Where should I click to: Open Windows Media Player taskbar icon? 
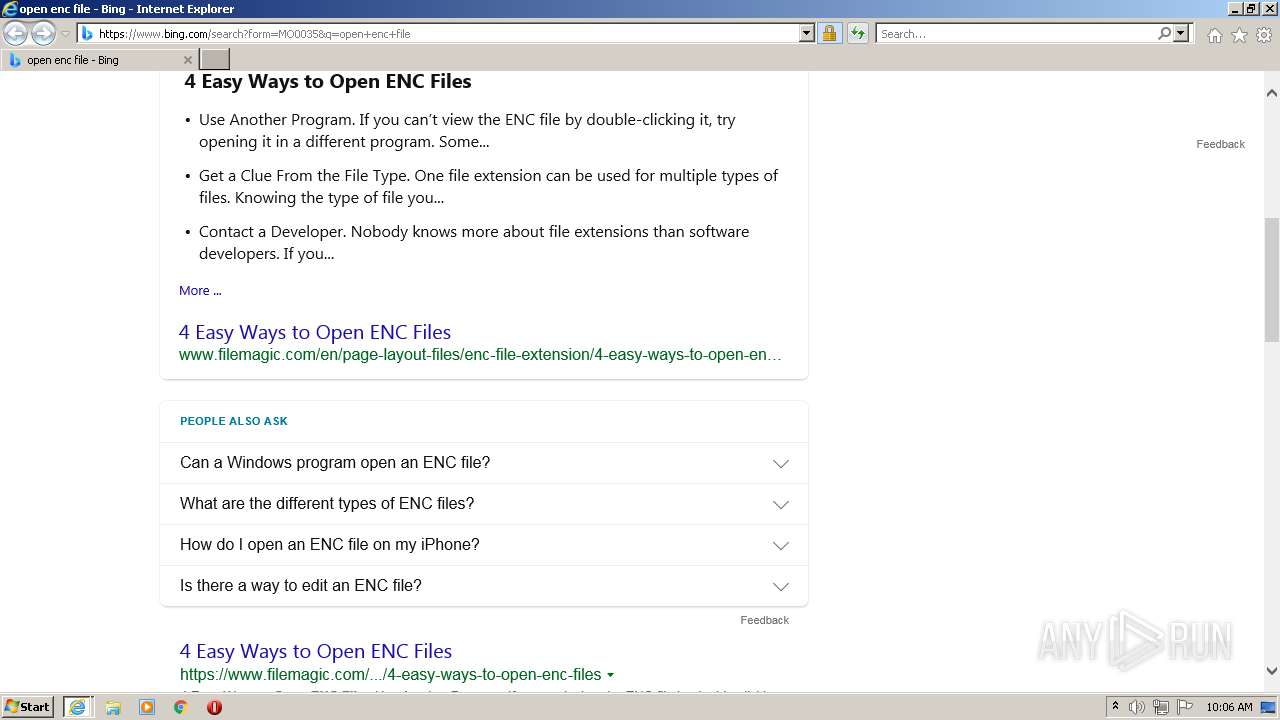click(x=147, y=707)
